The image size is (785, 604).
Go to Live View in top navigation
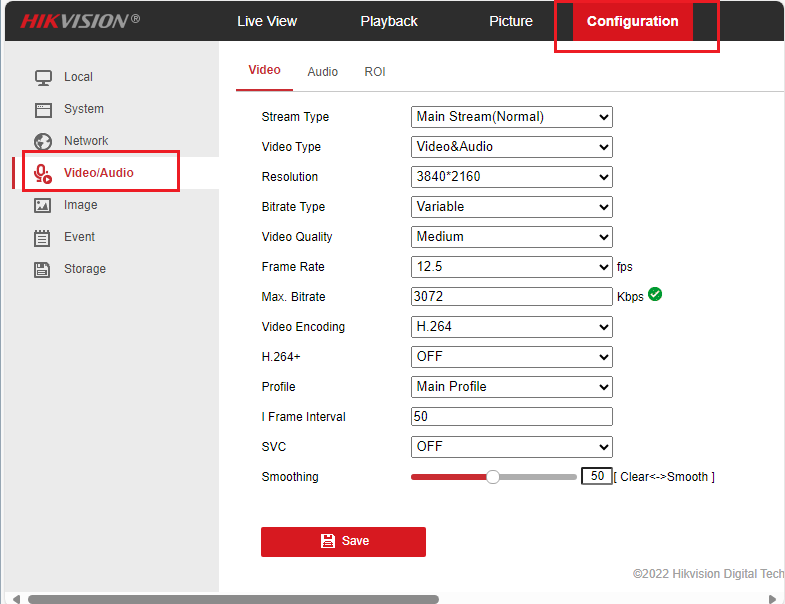pos(267,21)
